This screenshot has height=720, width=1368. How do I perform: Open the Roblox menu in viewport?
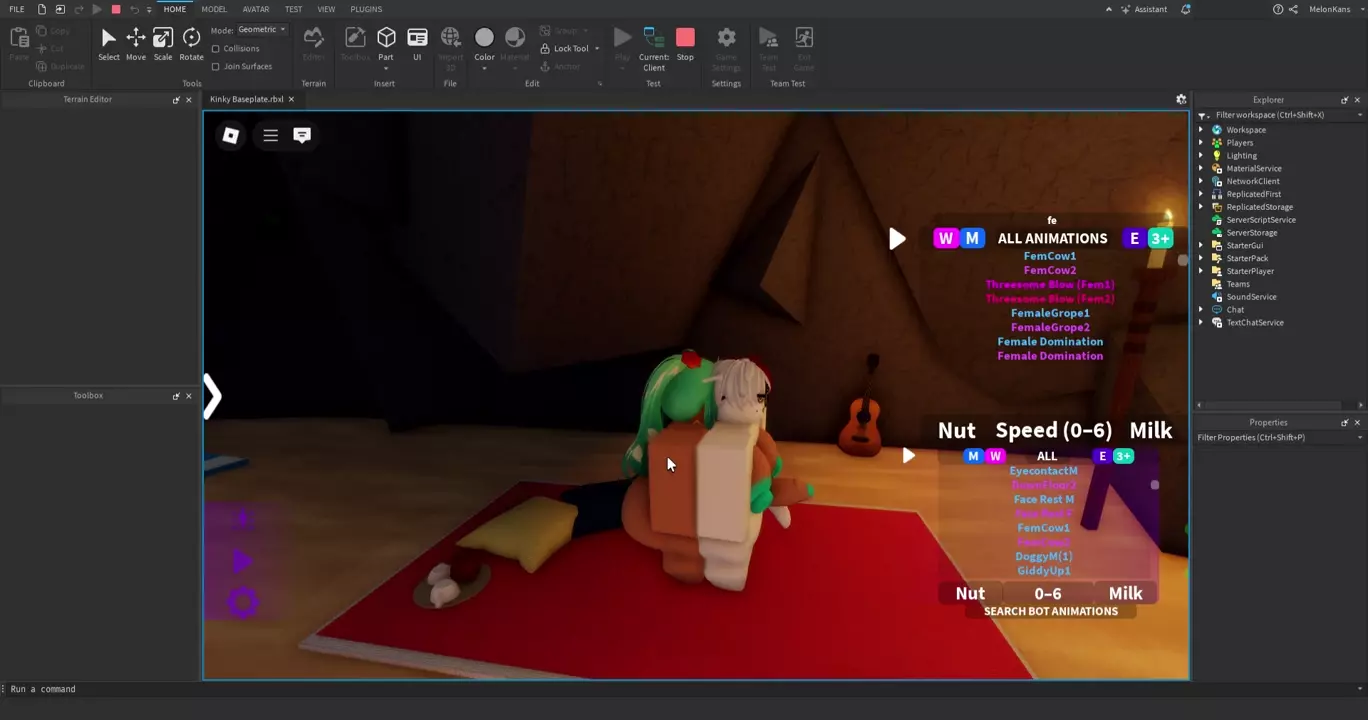coord(231,135)
